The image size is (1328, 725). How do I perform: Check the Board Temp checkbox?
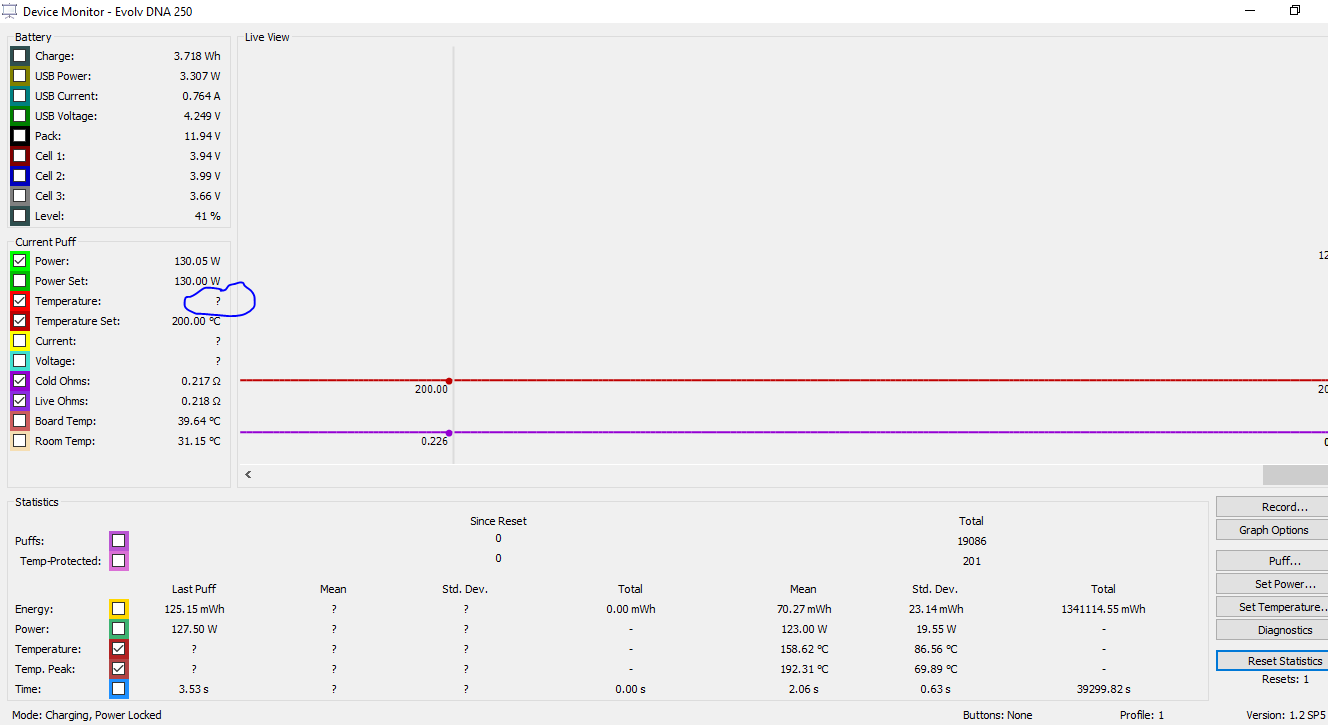point(19,421)
